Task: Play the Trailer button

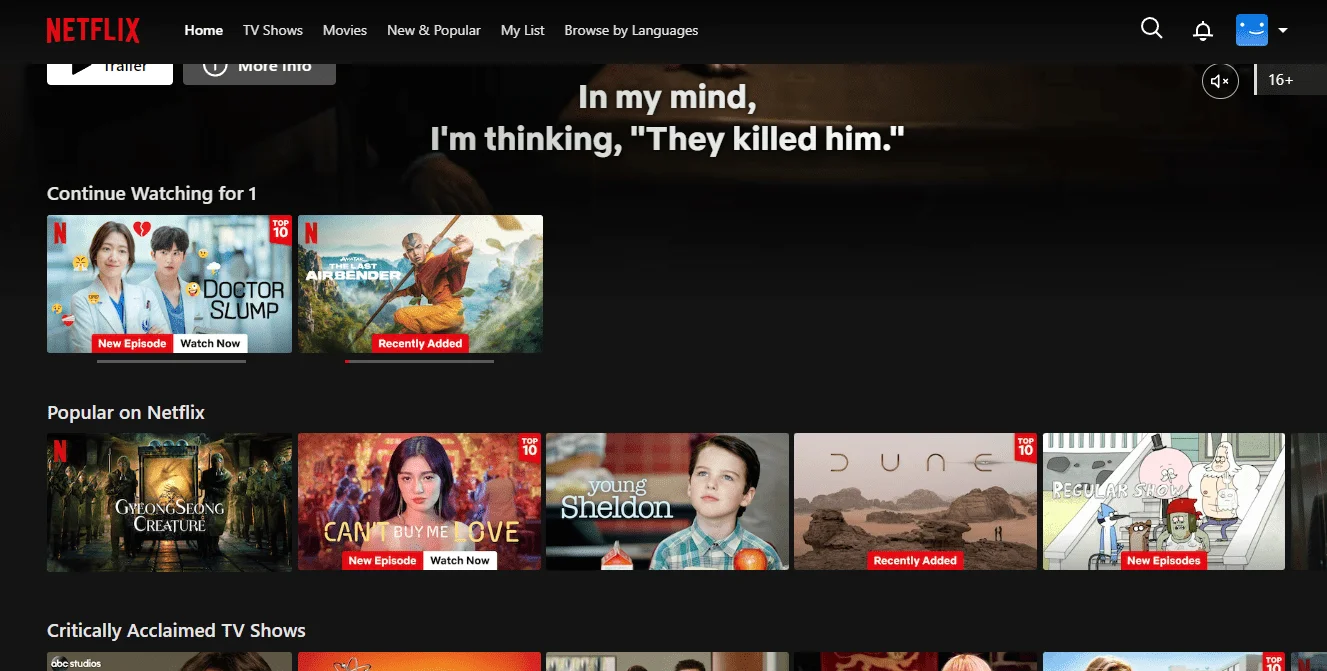Action: click(110, 72)
